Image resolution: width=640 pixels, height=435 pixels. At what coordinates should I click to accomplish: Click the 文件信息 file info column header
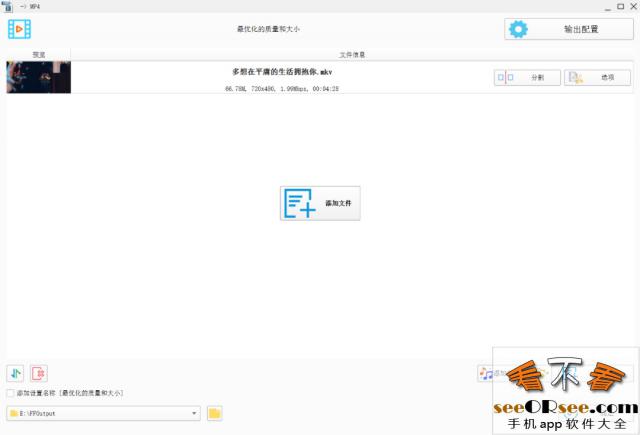click(x=352, y=54)
